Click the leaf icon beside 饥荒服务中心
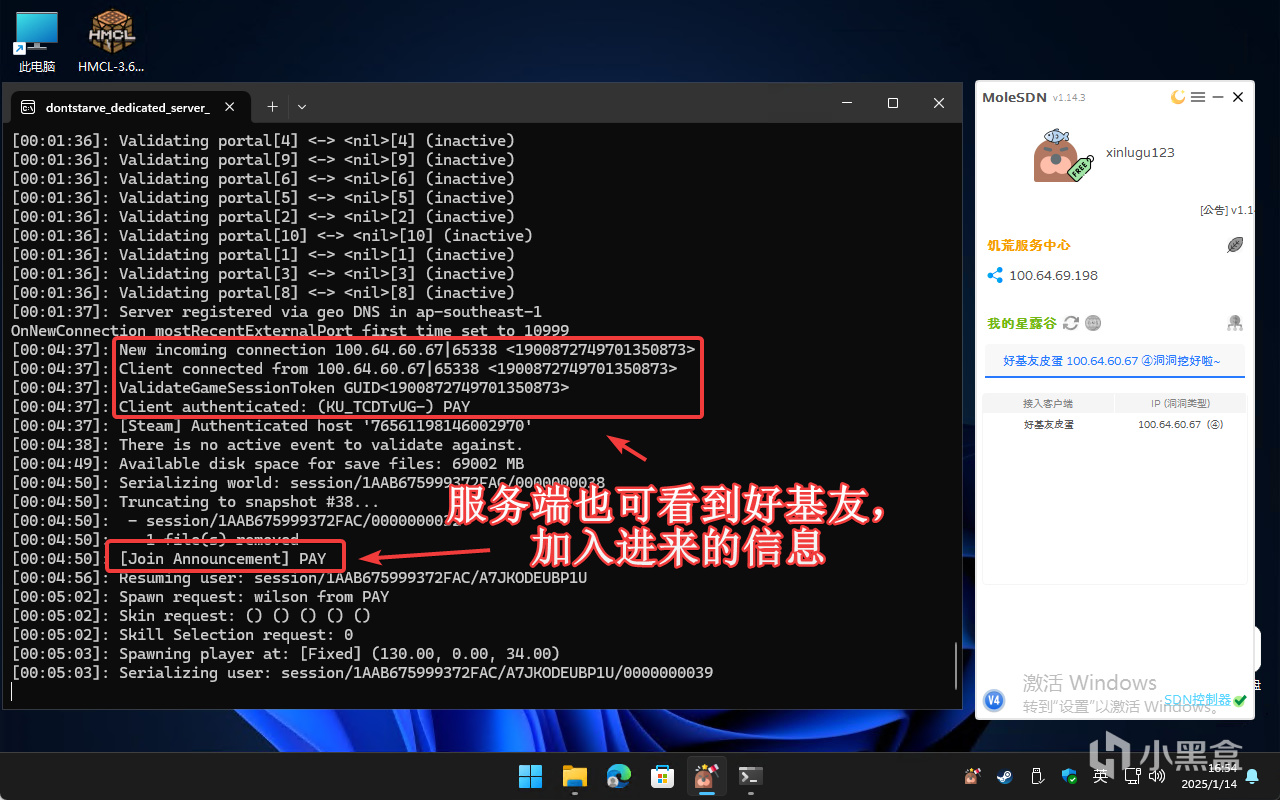Screen dimensions: 1280x800 point(1236,245)
